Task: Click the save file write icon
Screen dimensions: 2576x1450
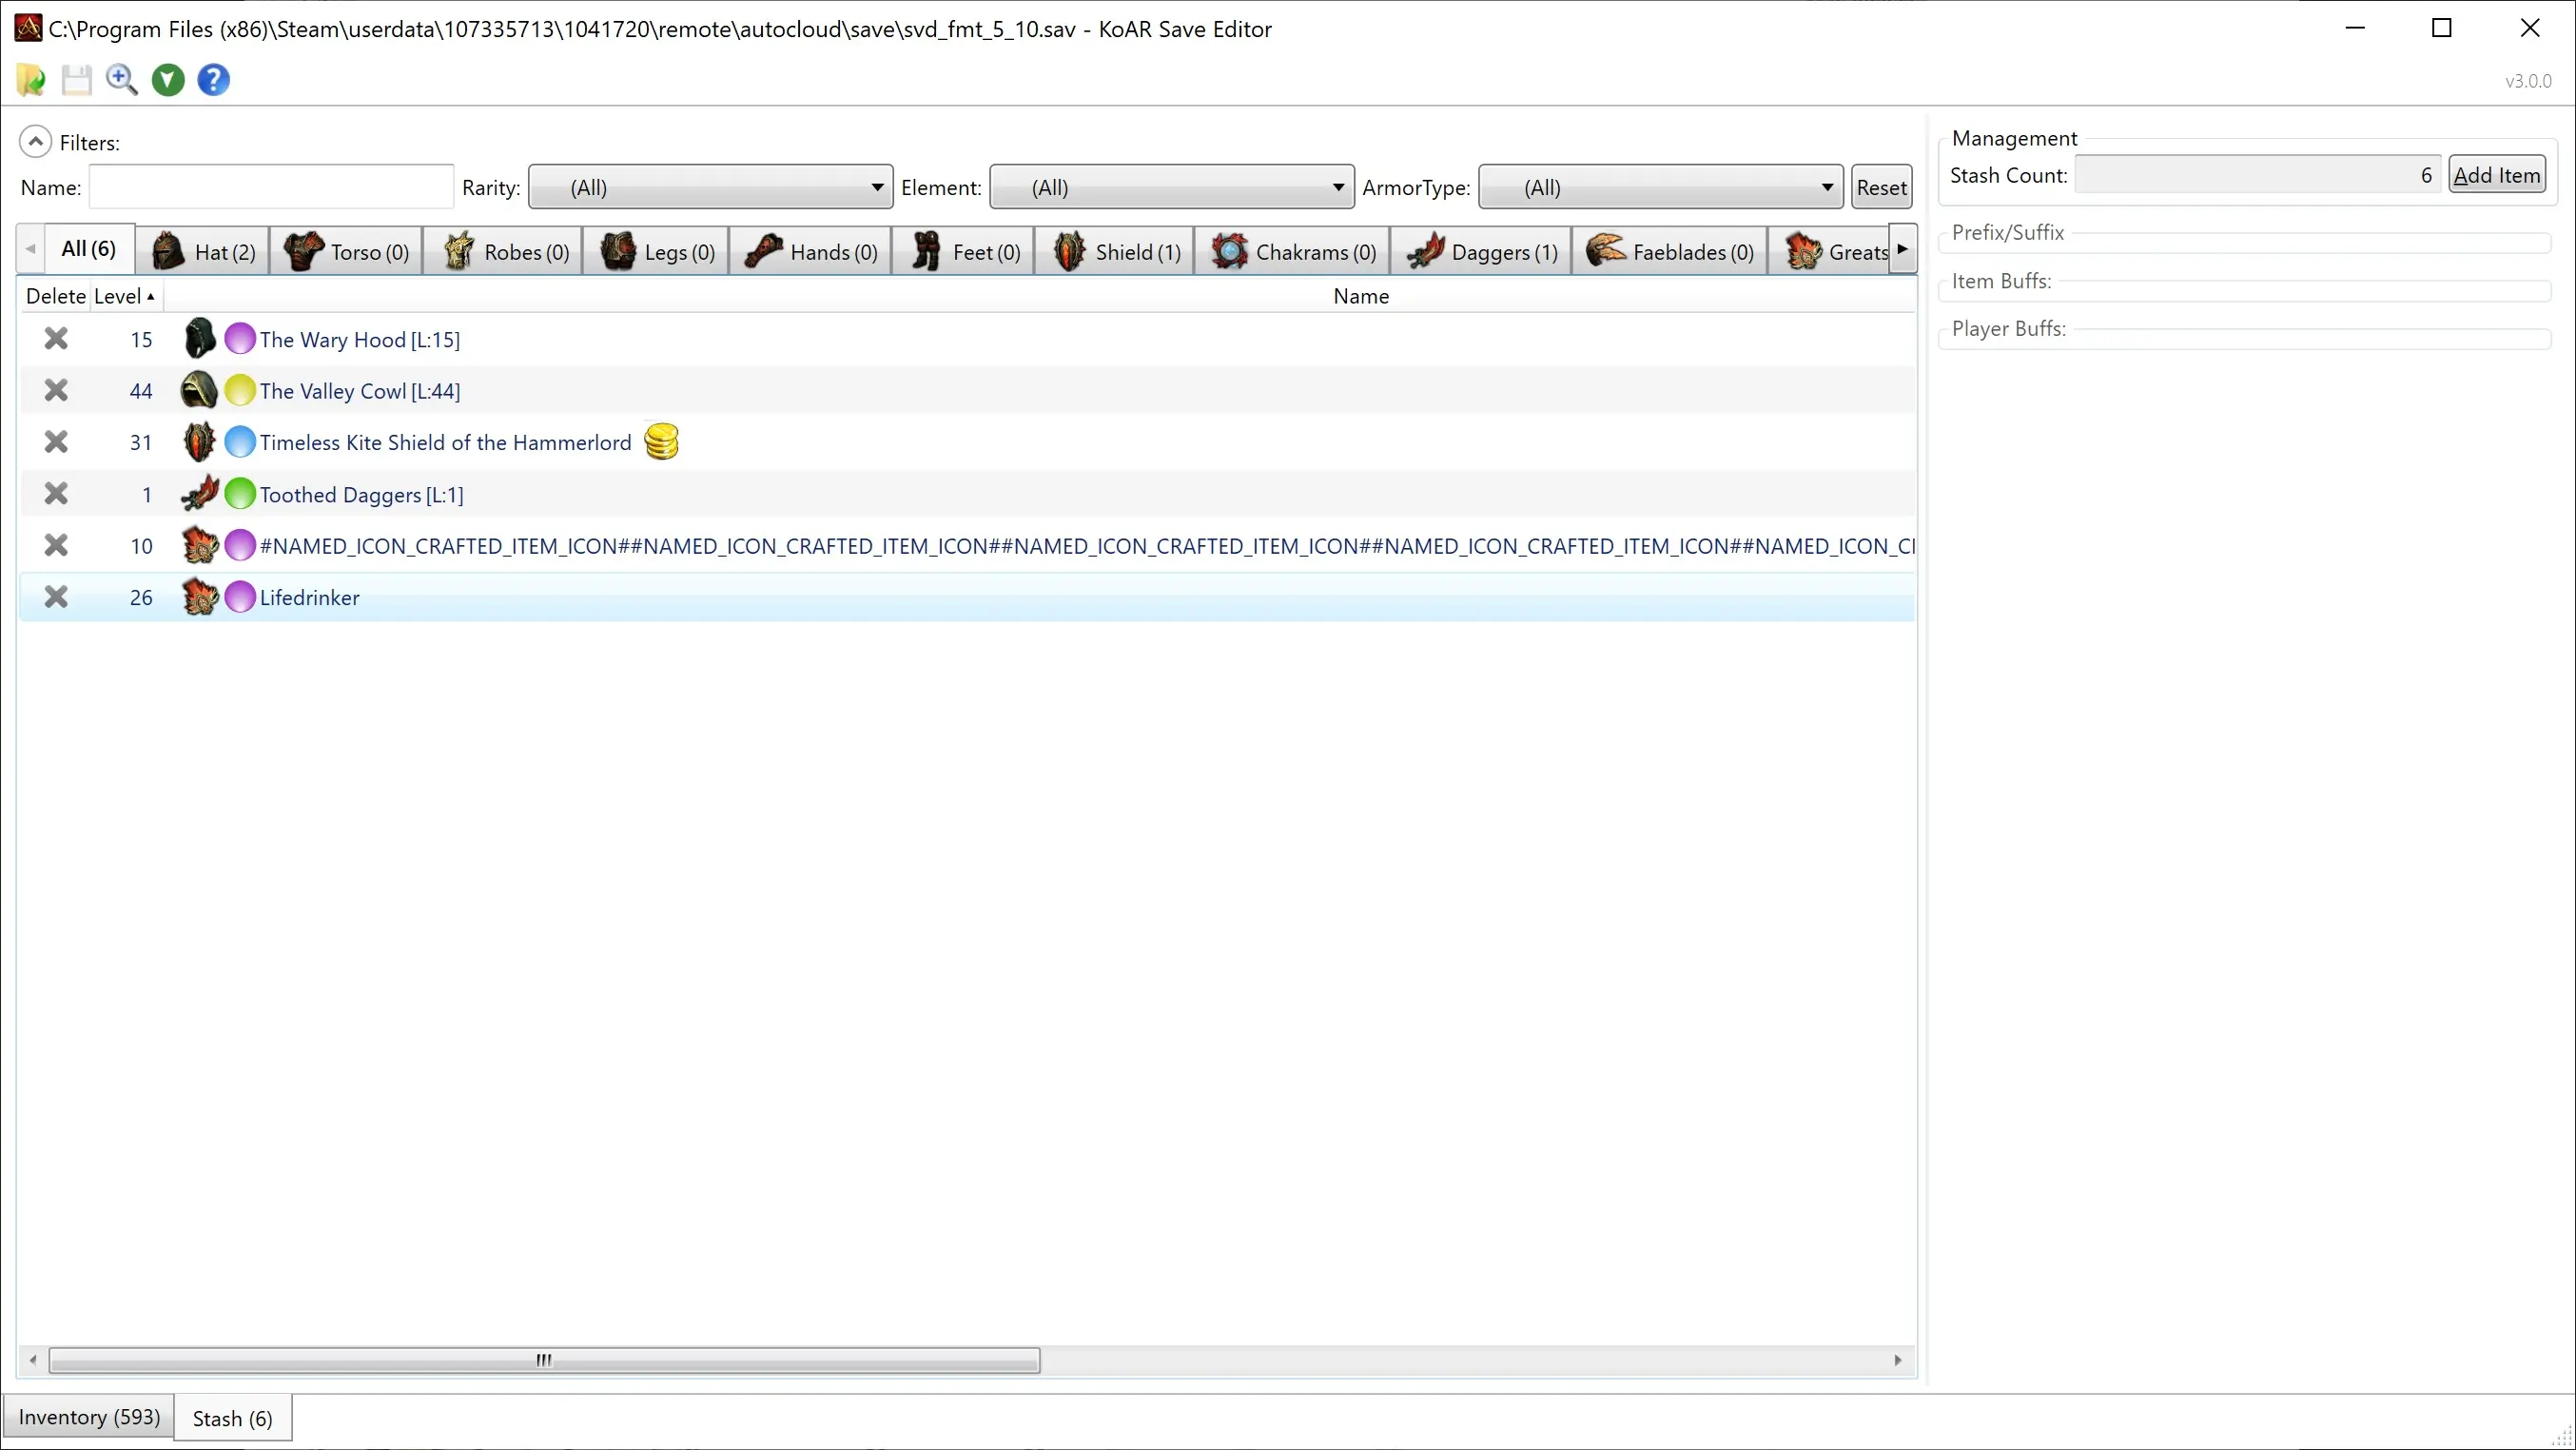Action: pyautogui.click(x=78, y=80)
